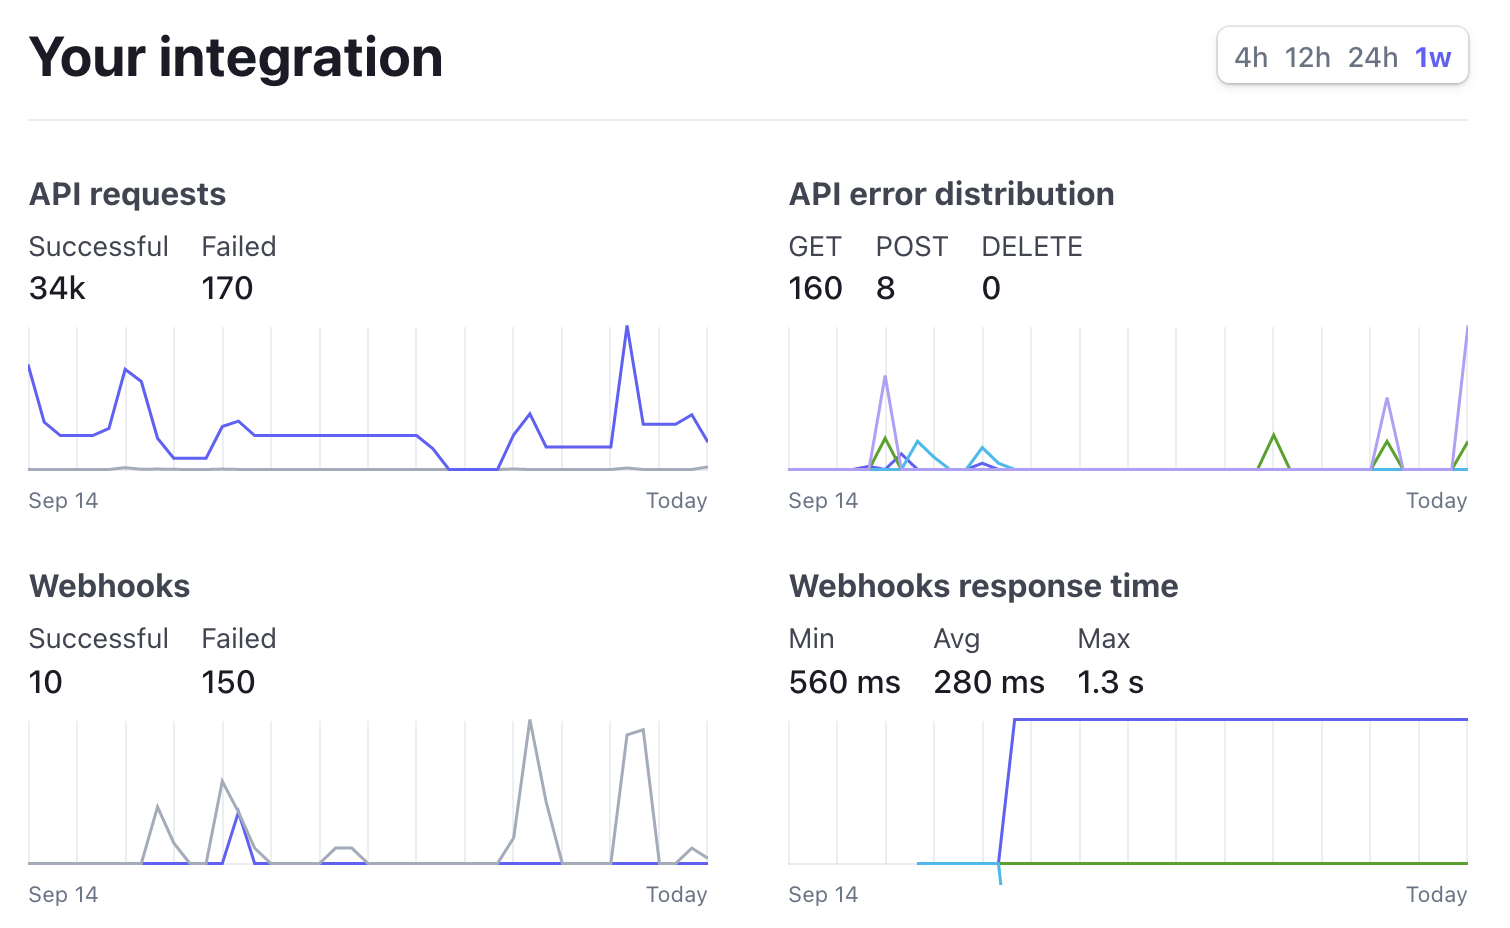Click the Max response time 1.3 s
1510x928 pixels.
click(x=1110, y=682)
